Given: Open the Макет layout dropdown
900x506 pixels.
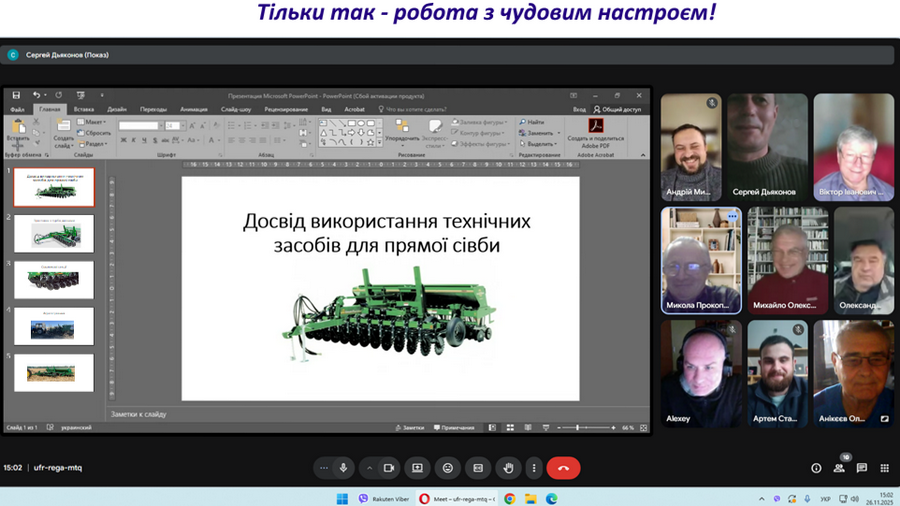Looking at the screenshot, I should [96, 122].
